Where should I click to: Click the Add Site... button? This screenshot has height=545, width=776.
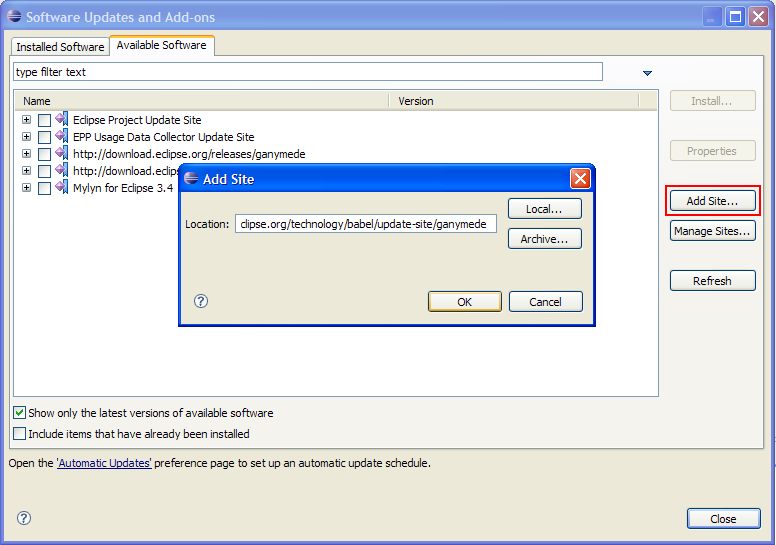point(712,200)
